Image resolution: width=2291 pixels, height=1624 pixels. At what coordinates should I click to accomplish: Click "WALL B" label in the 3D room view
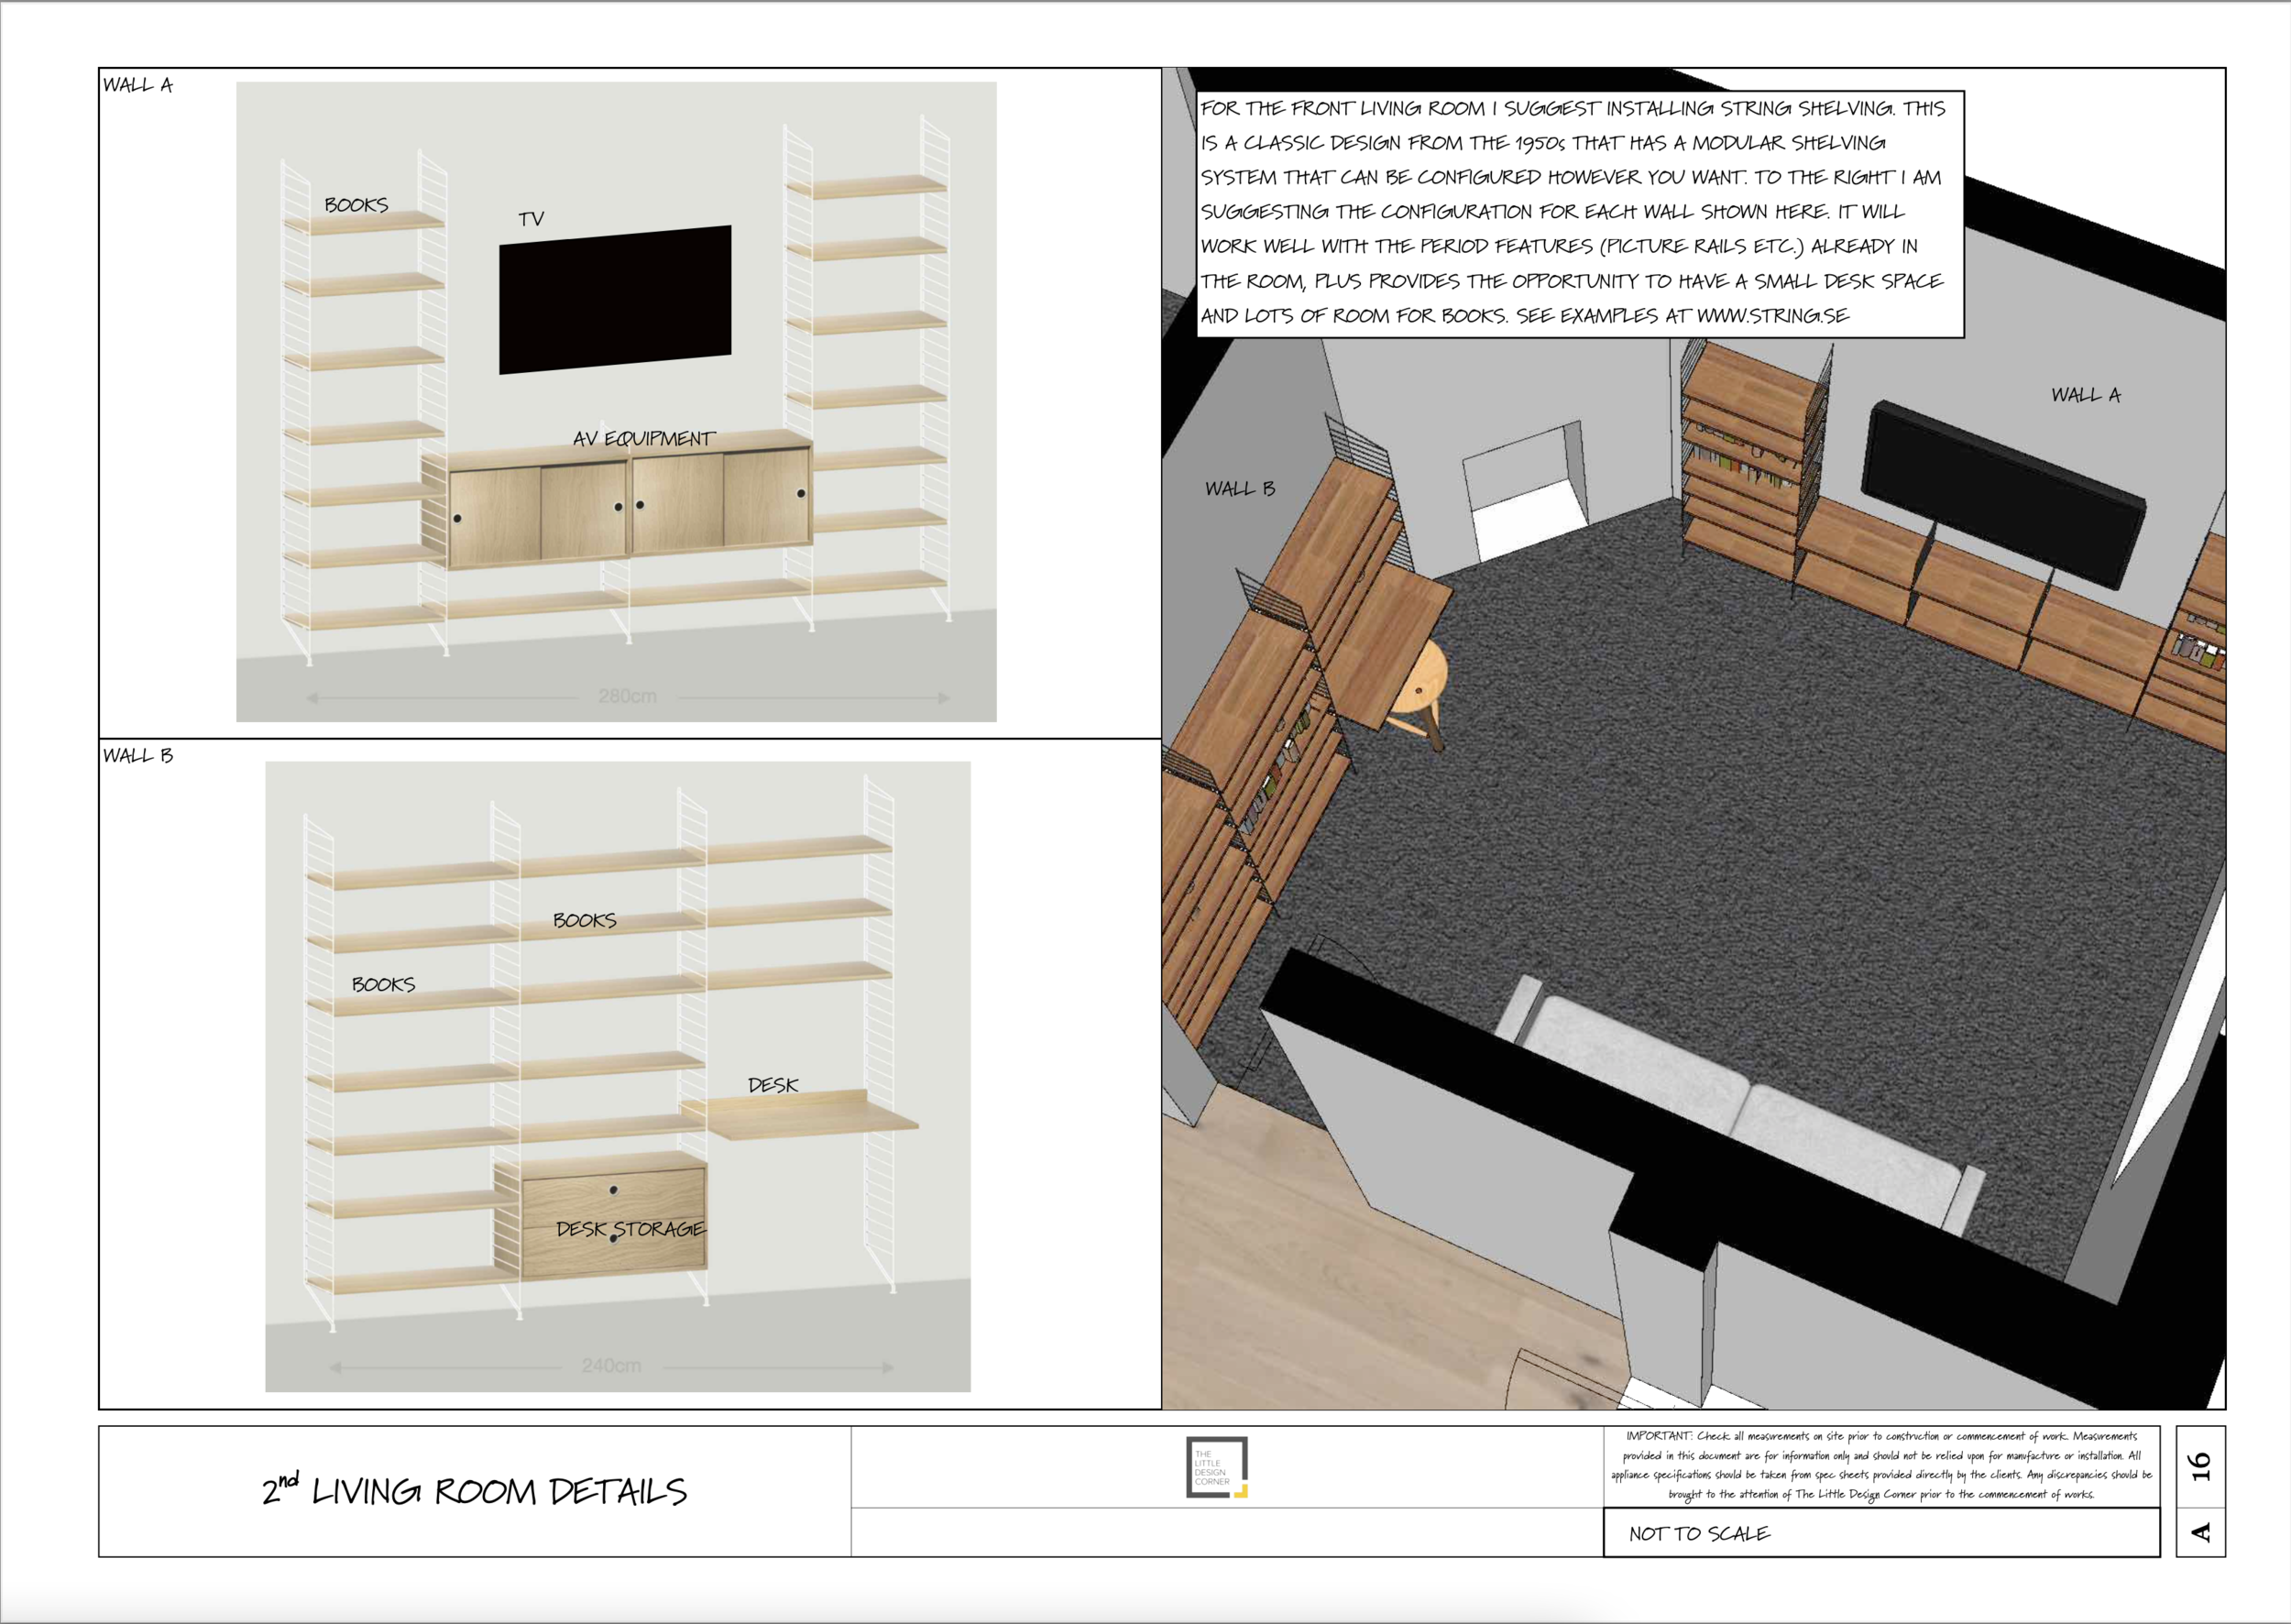pos(1240,488)
